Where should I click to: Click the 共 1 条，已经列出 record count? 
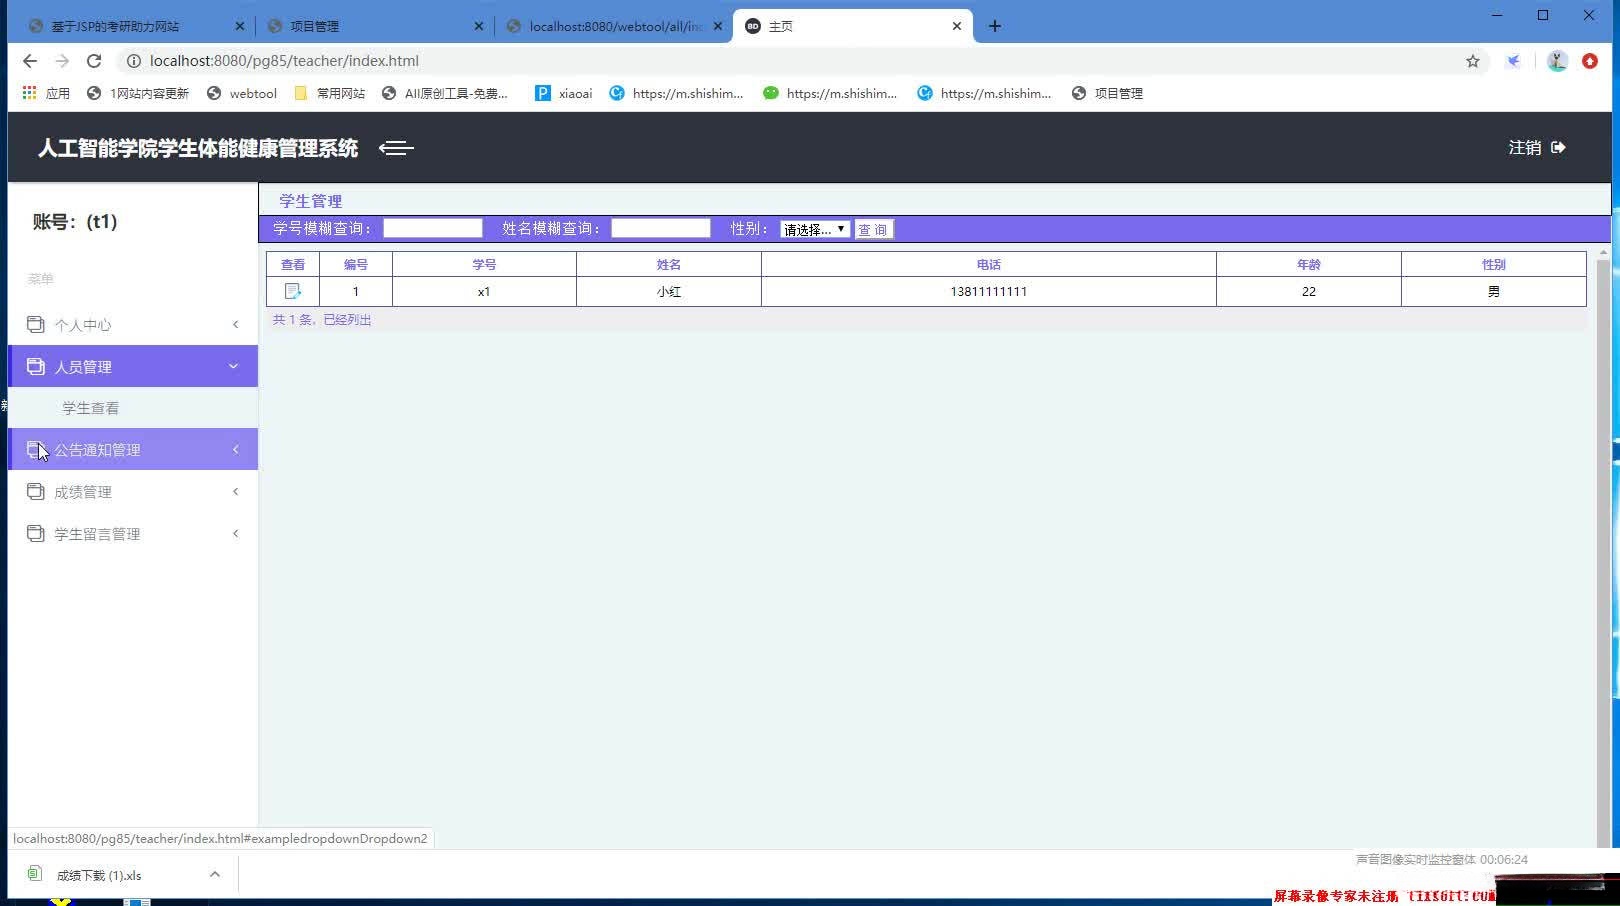pos(322,320)
